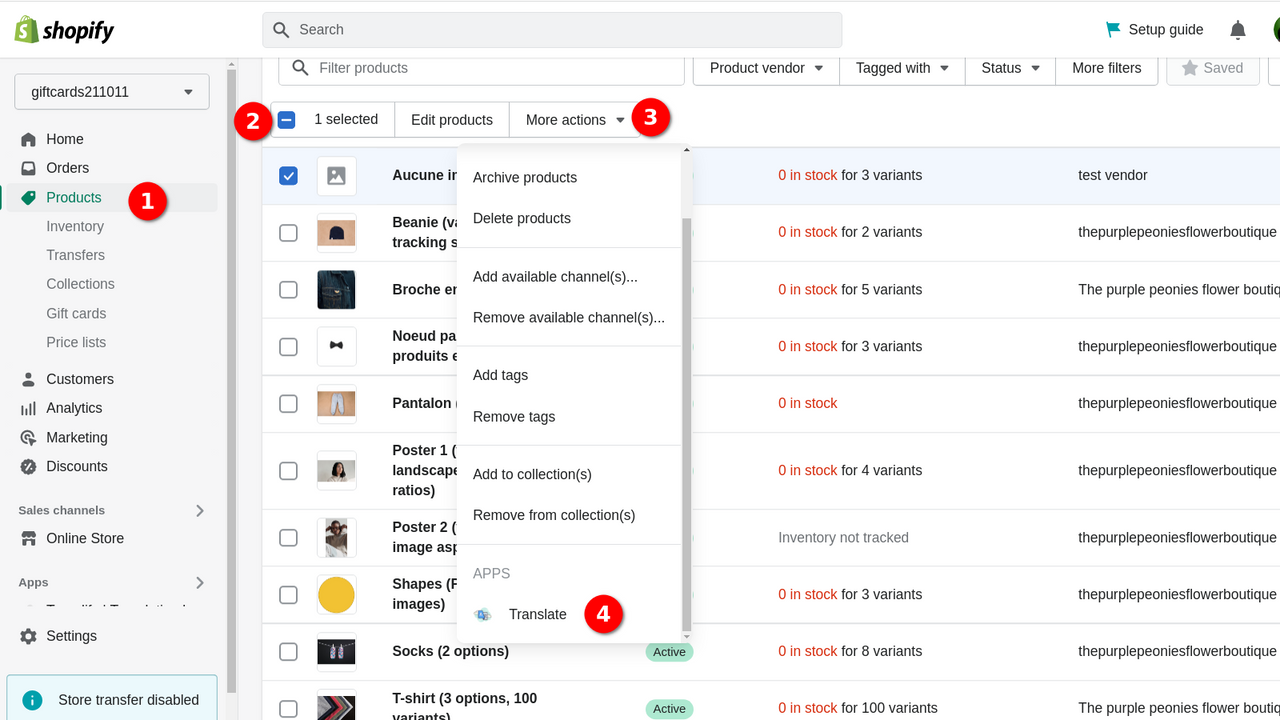This screenshot has height=720, width=1280.
Task: Click the Filter products input field
Action: [x=481, y=68]
